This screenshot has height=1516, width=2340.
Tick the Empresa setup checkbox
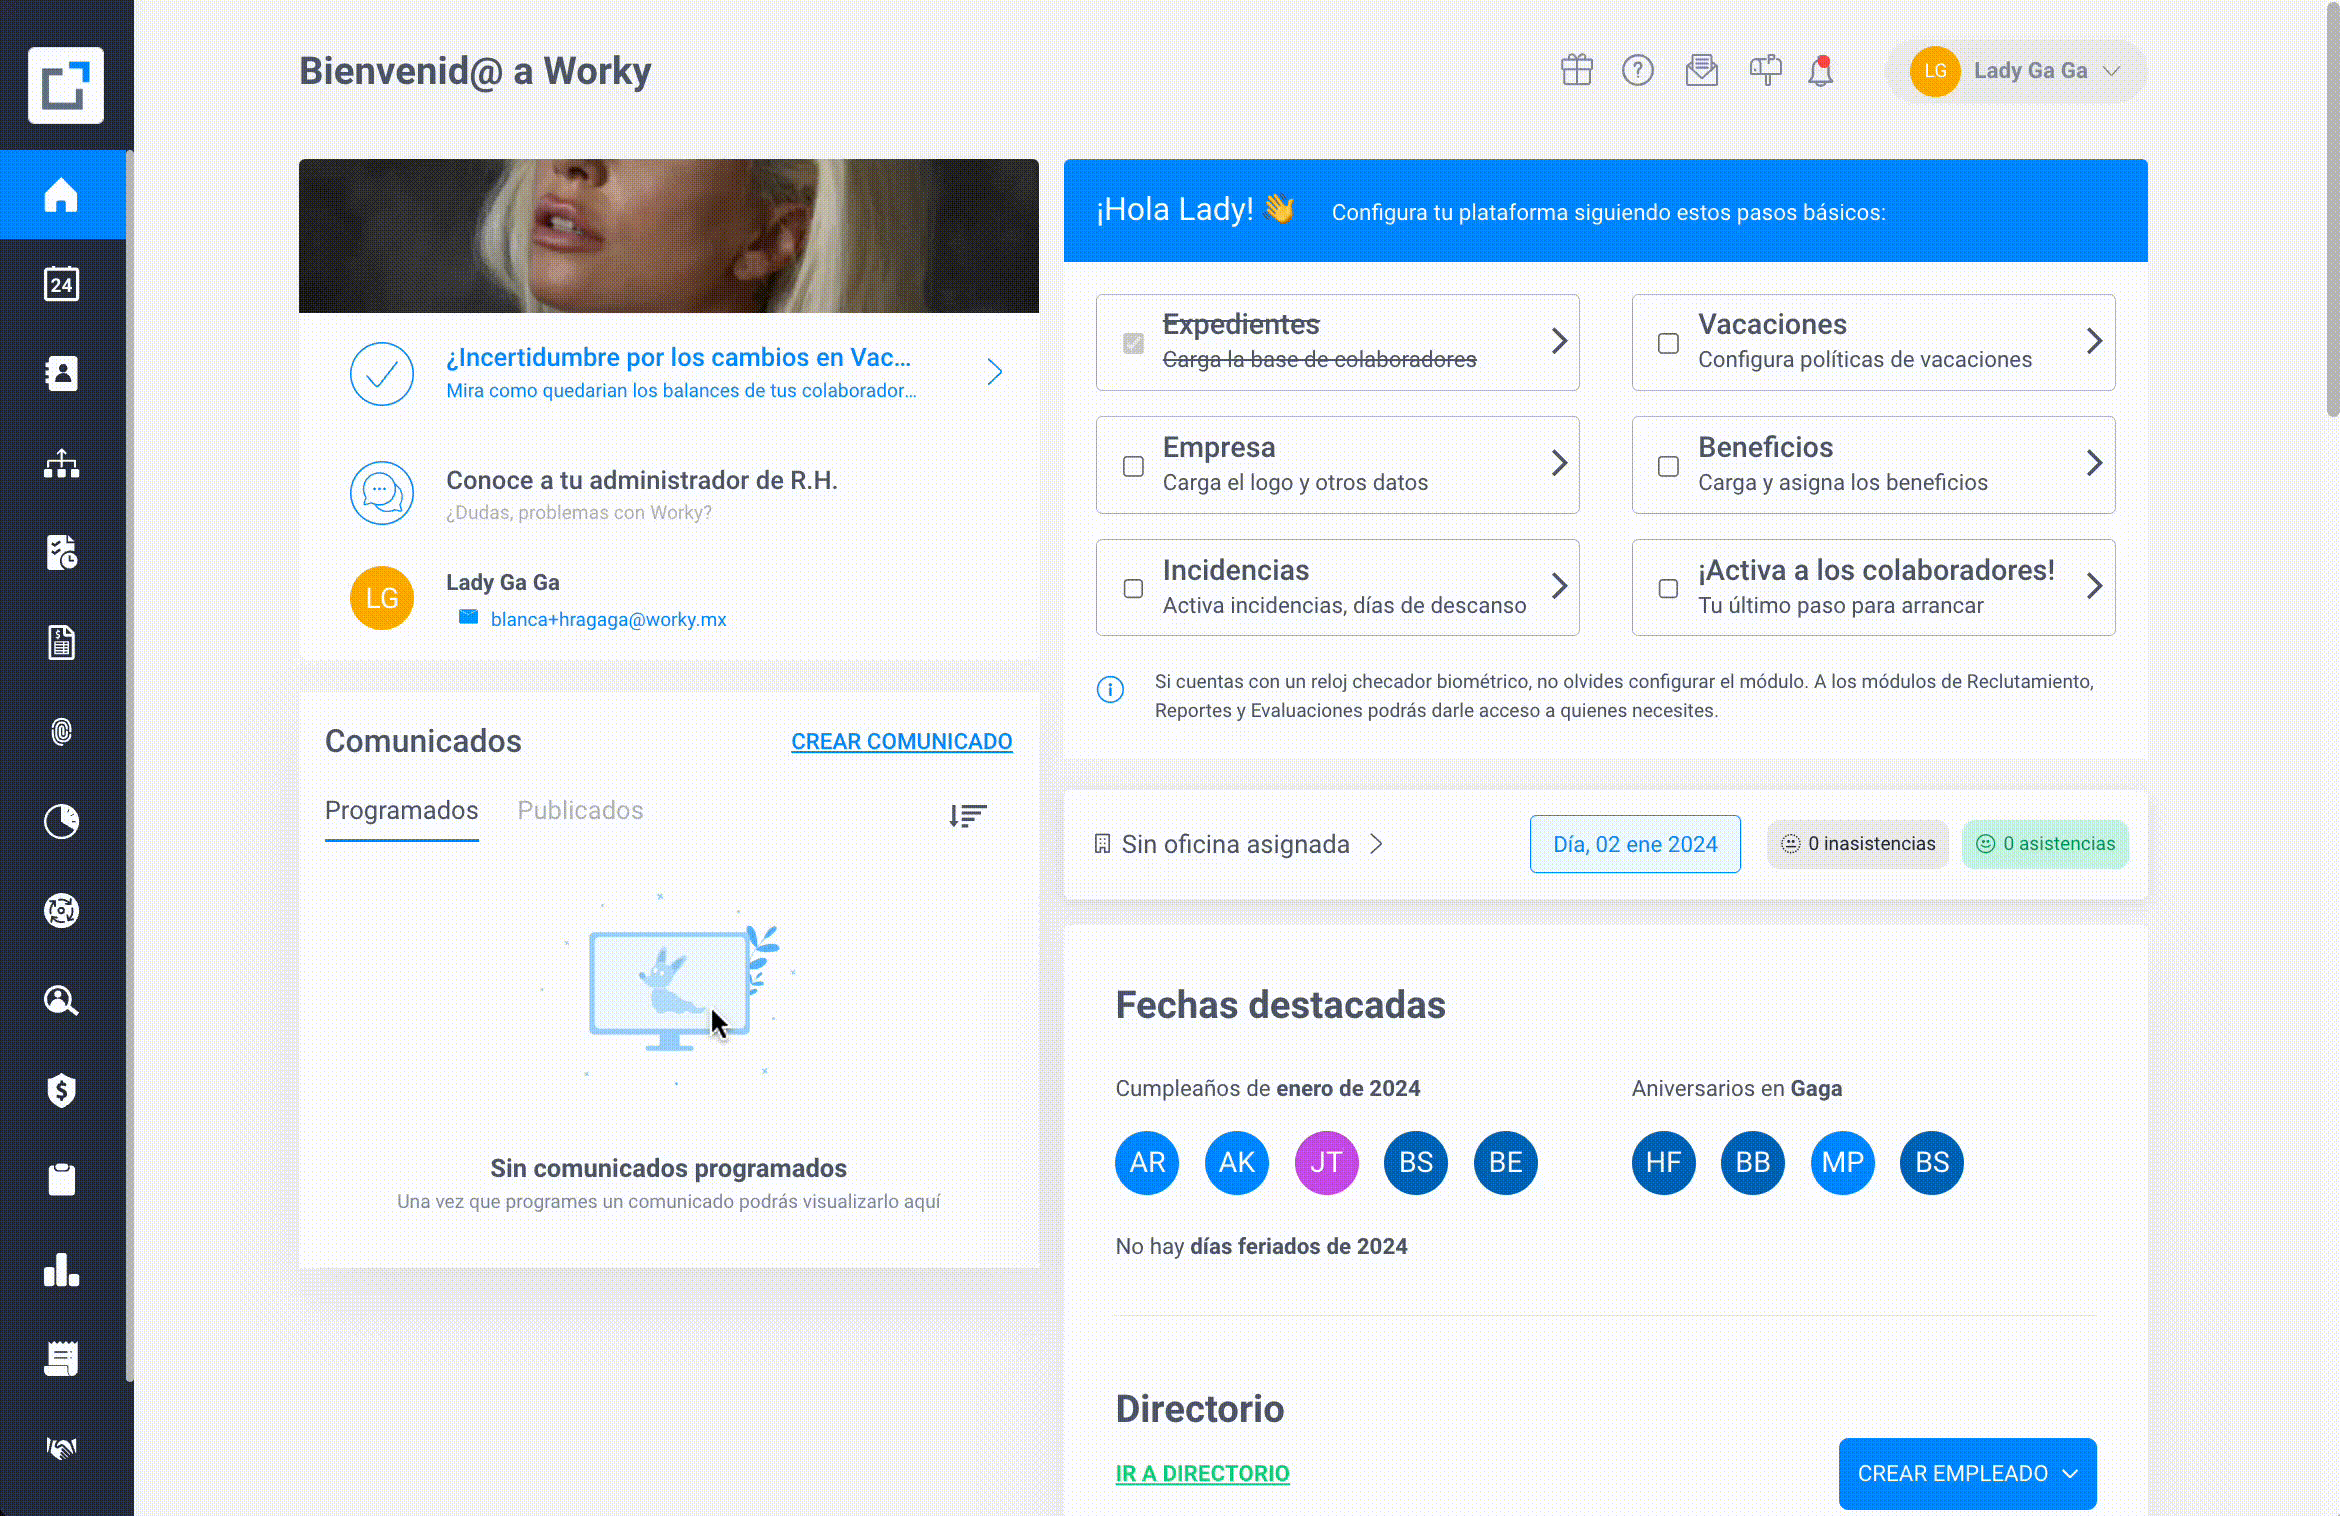click(1133, 466)
